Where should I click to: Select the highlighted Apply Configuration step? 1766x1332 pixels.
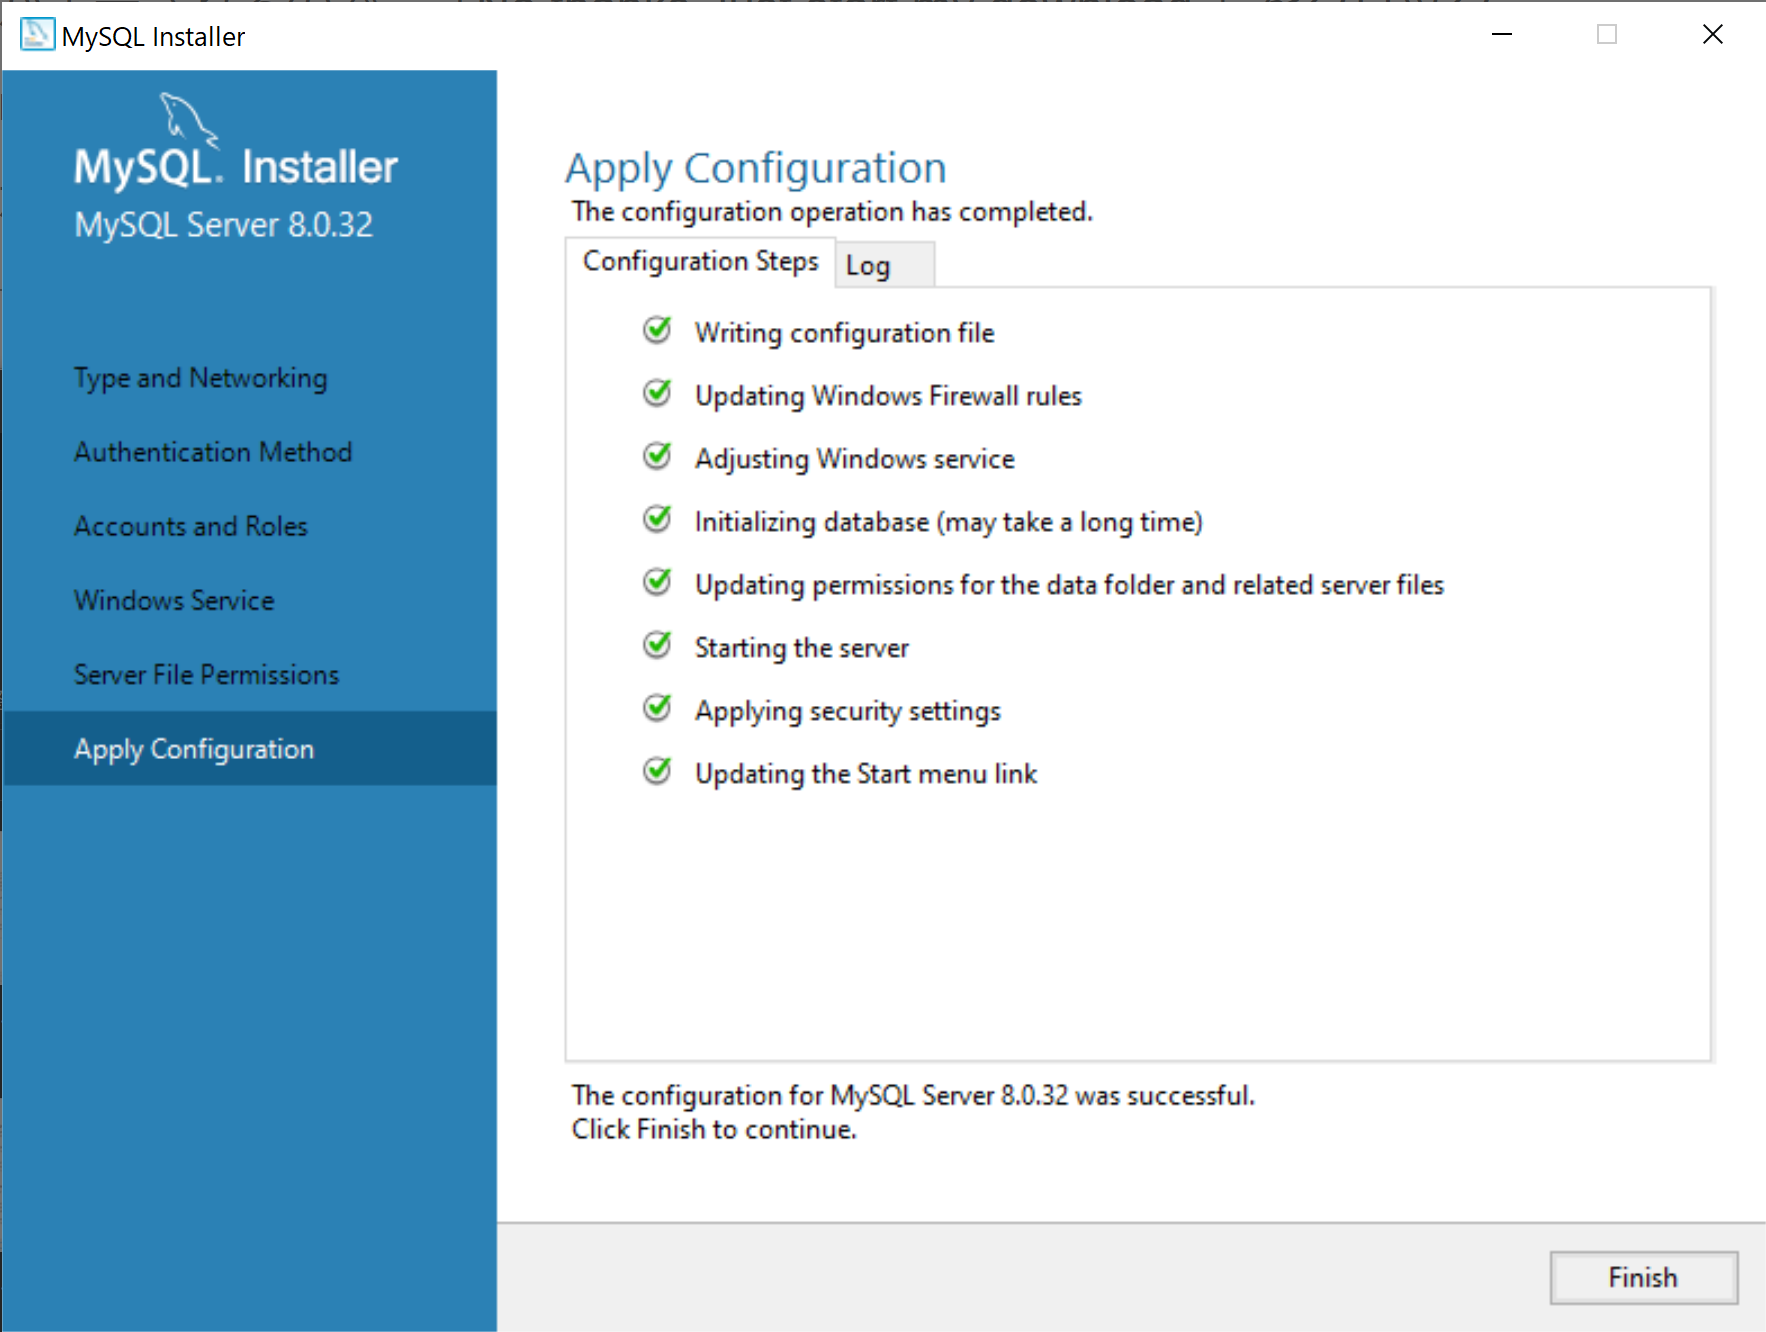click(x=193, y=748)
